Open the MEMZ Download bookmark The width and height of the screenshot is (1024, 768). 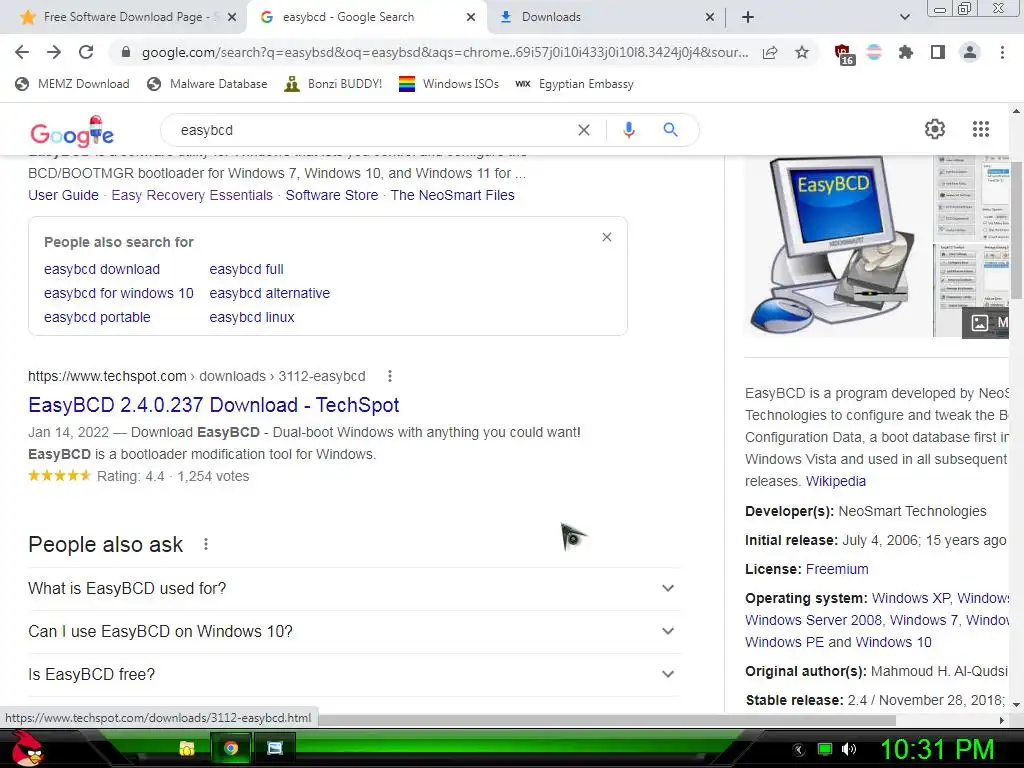tap(72, 84)
